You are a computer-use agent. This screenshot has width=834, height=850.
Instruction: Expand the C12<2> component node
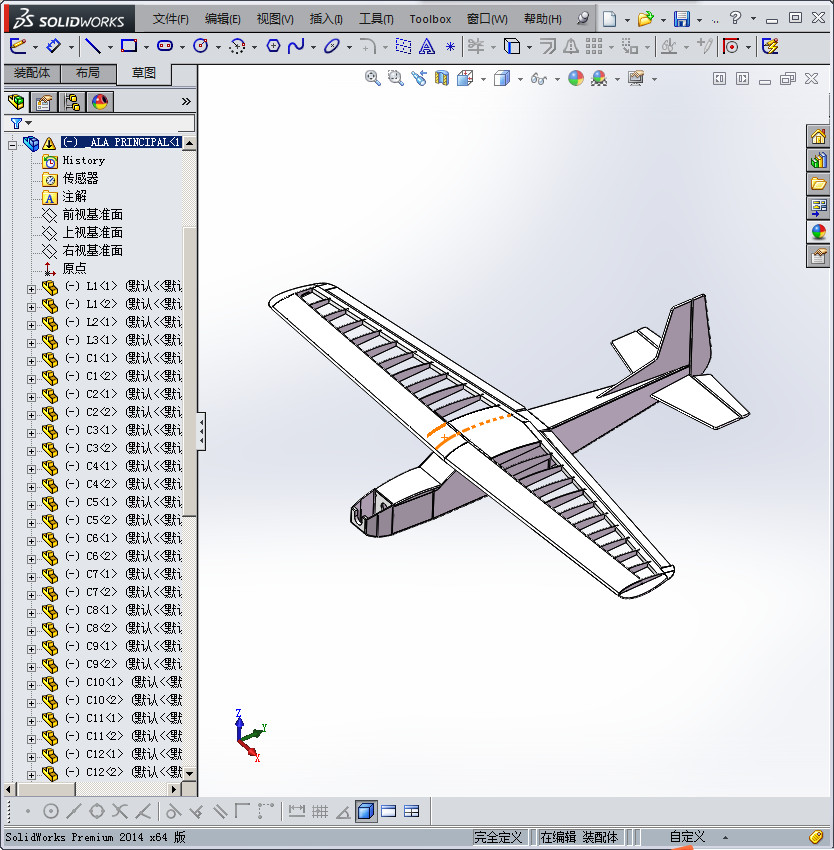point(31,775)
